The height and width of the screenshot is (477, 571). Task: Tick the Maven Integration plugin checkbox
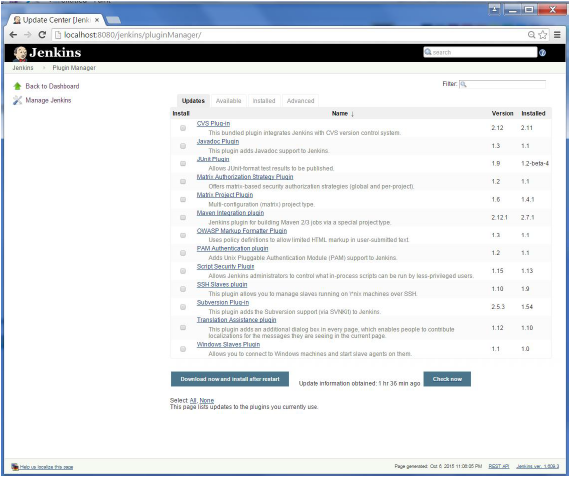coord(183,217)
